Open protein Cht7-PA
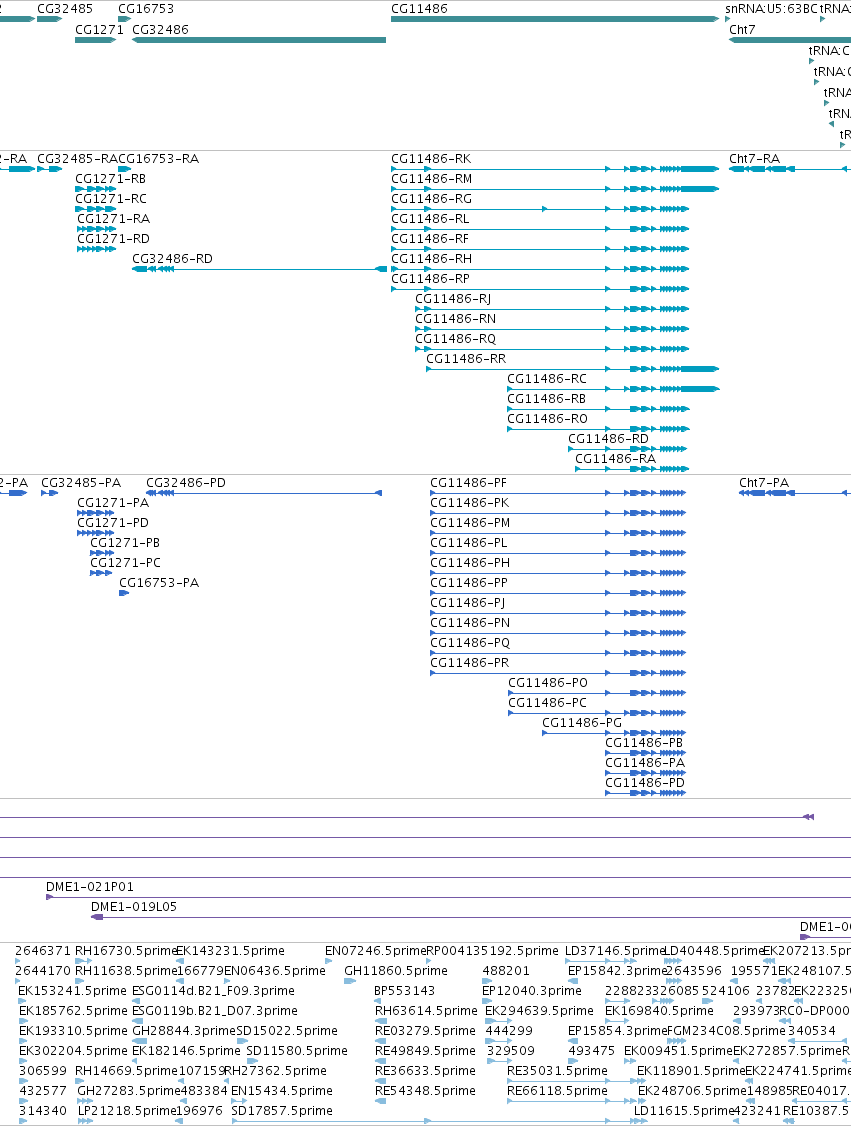Viewport: 851px width, 1126px height. [x=764, y=483]
